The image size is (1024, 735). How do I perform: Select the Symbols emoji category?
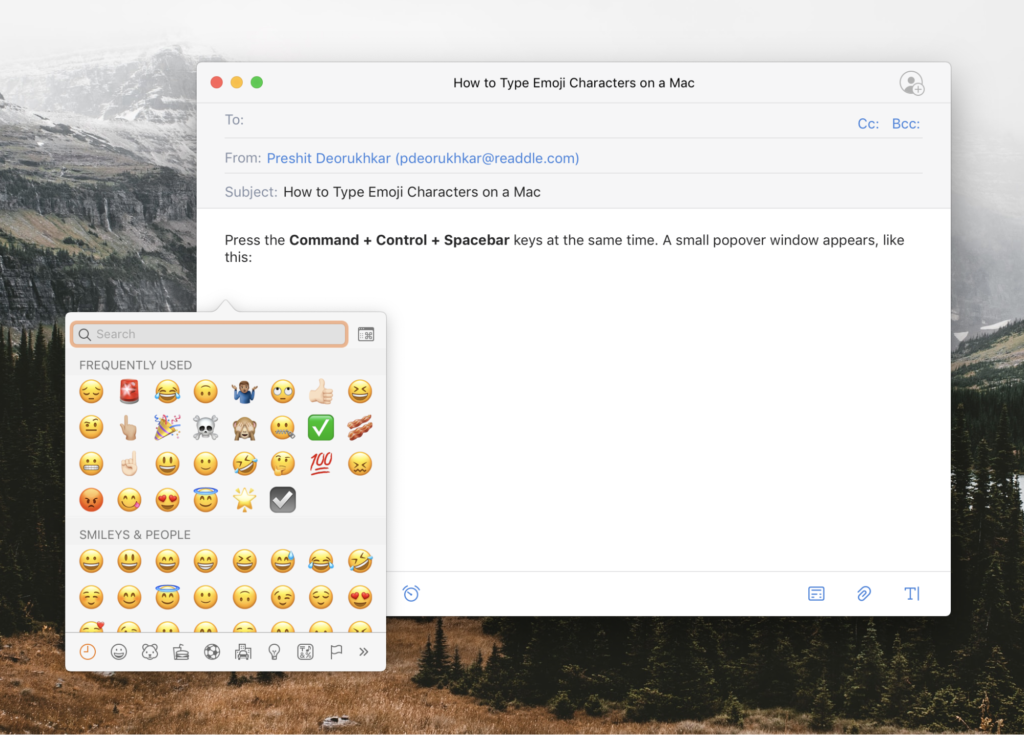[303, 651]
